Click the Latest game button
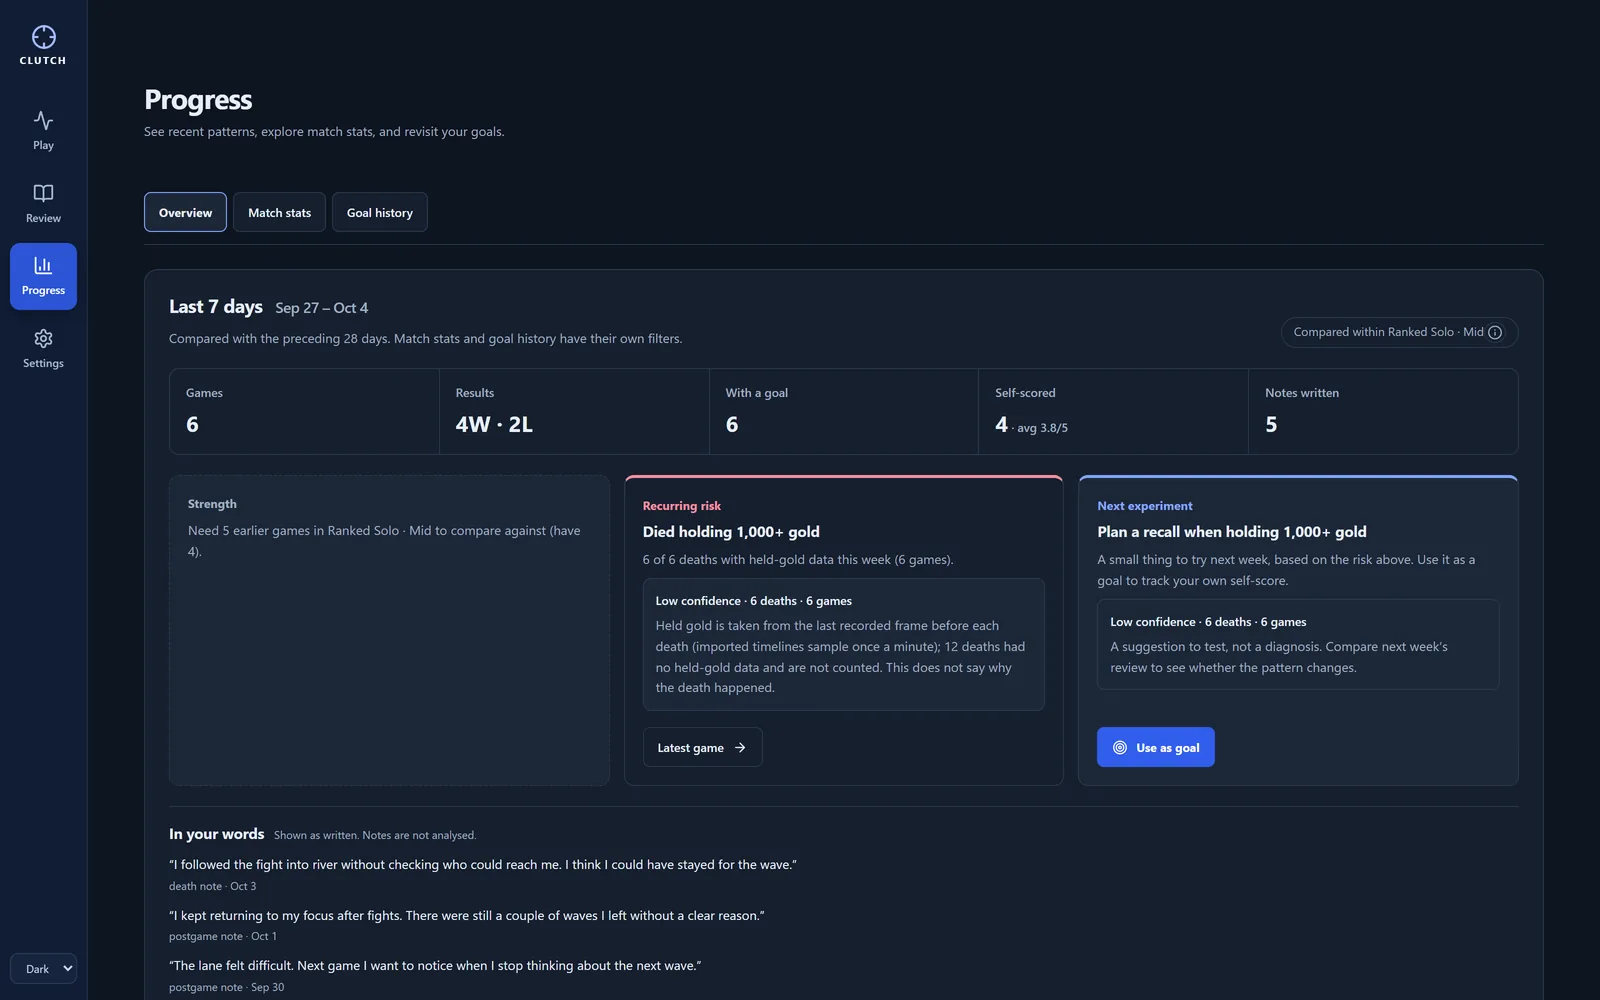The height and width of the screenshot is (1000, 1600). [702, 747]
